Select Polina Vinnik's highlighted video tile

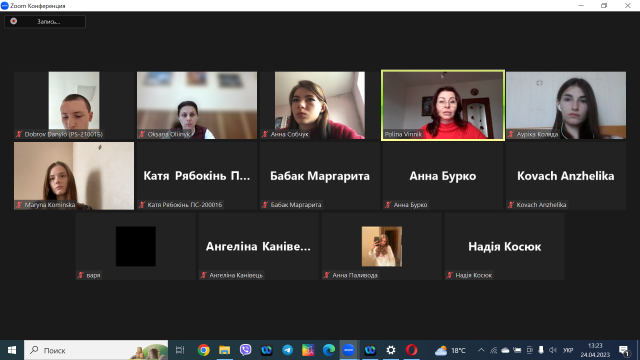tap(443, 105)
